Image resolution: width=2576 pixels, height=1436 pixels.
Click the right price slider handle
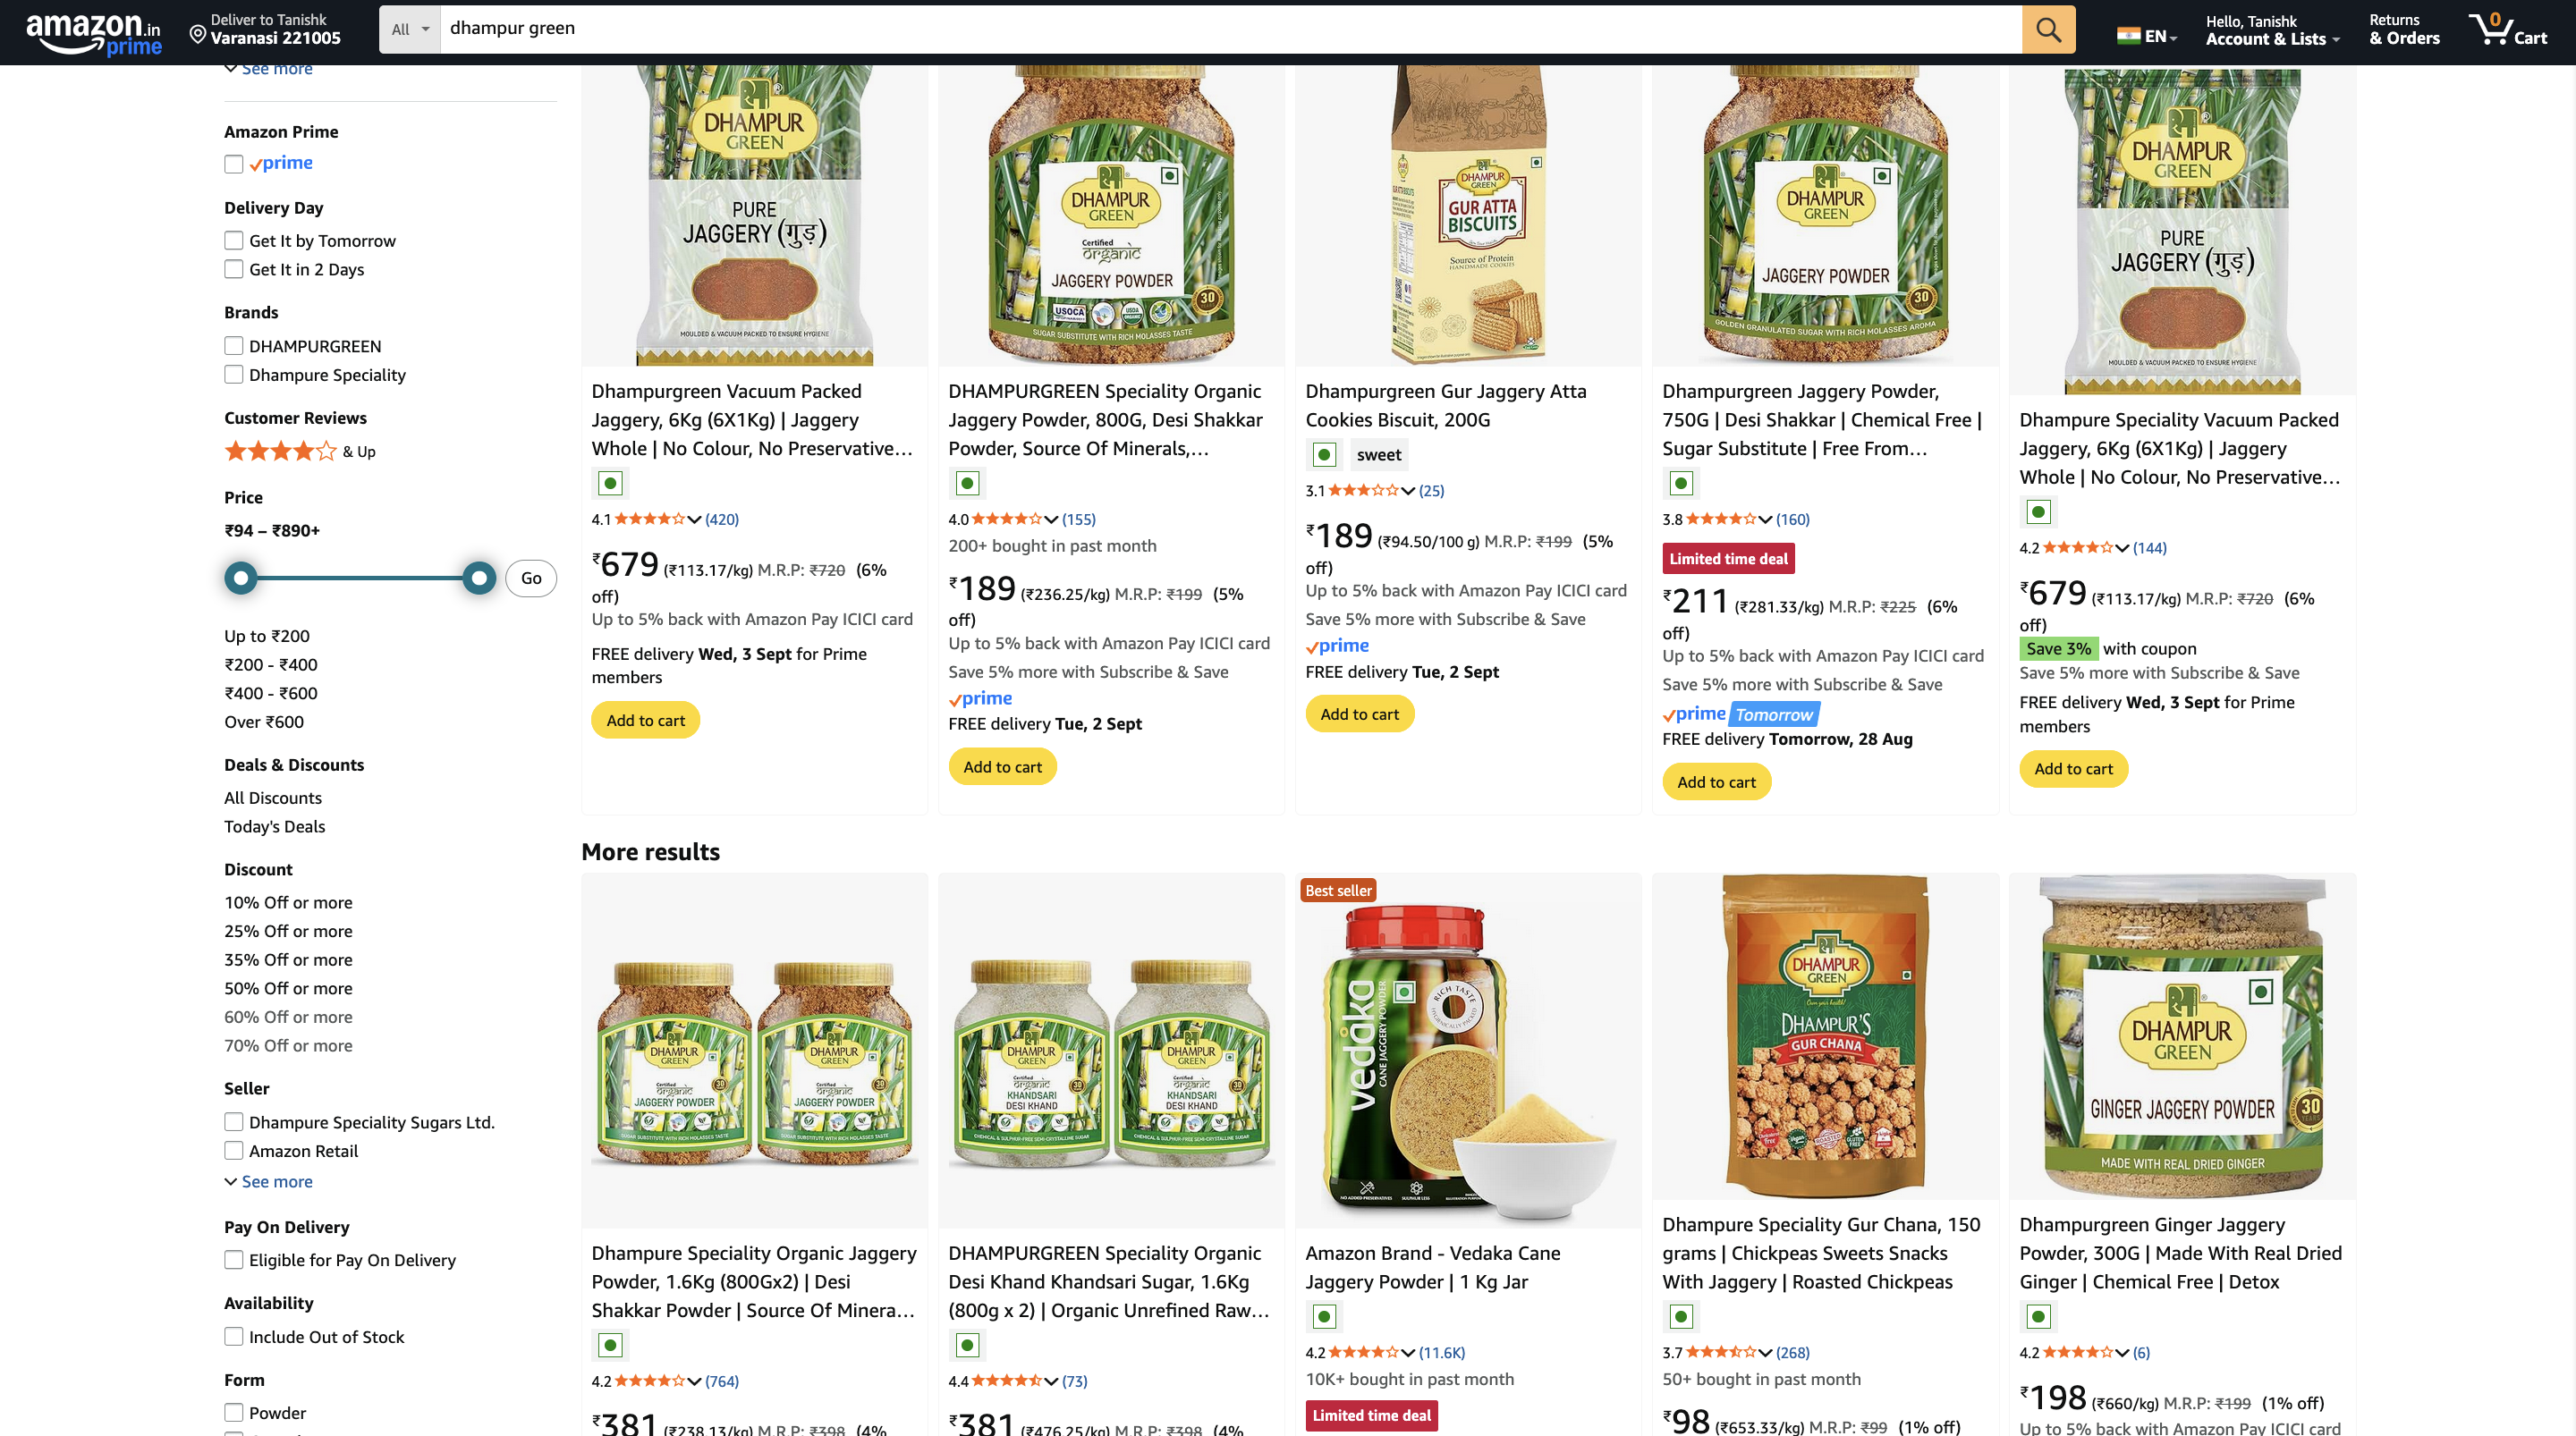(x=479, y=578)
